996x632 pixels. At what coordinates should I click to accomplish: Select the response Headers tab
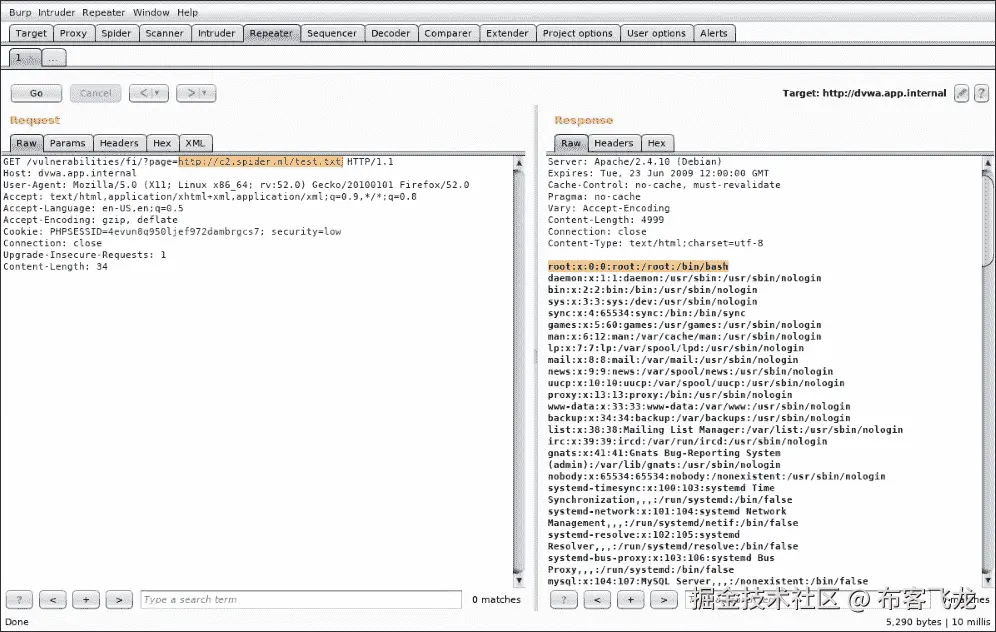click(614, 143)
